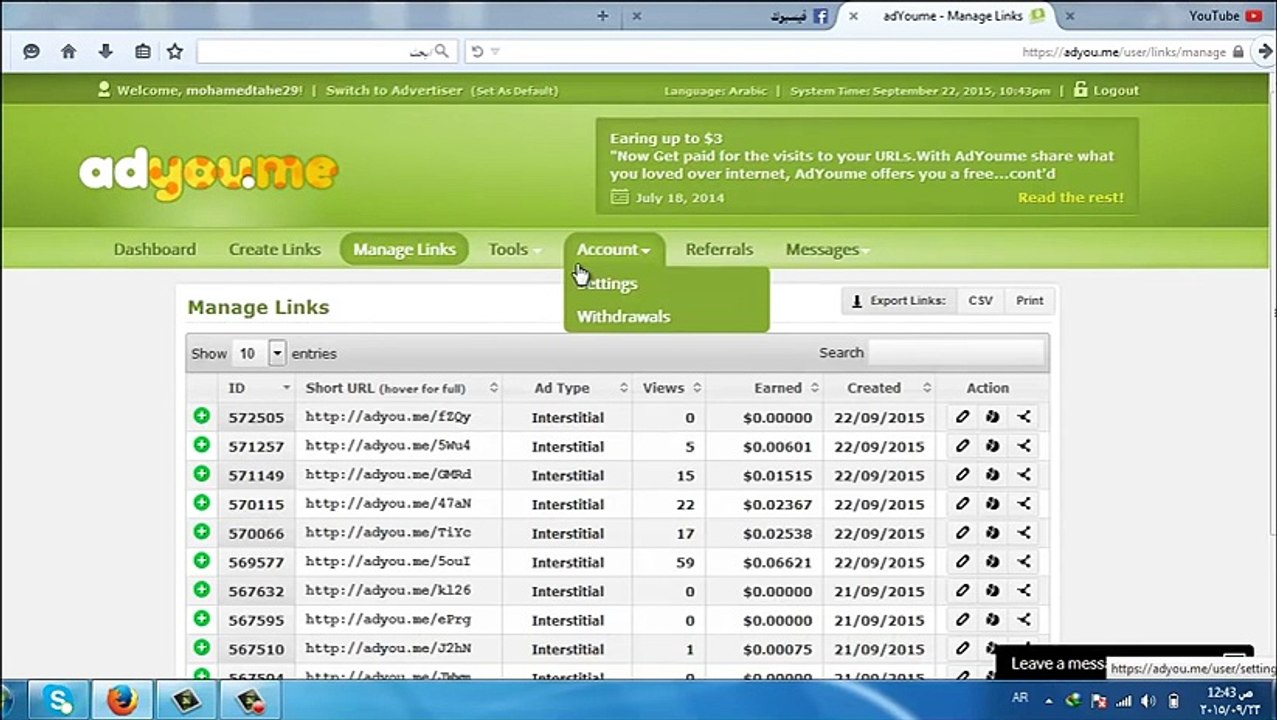View statistics chart for link 570115
The image size is (1277, 720).
992,504
